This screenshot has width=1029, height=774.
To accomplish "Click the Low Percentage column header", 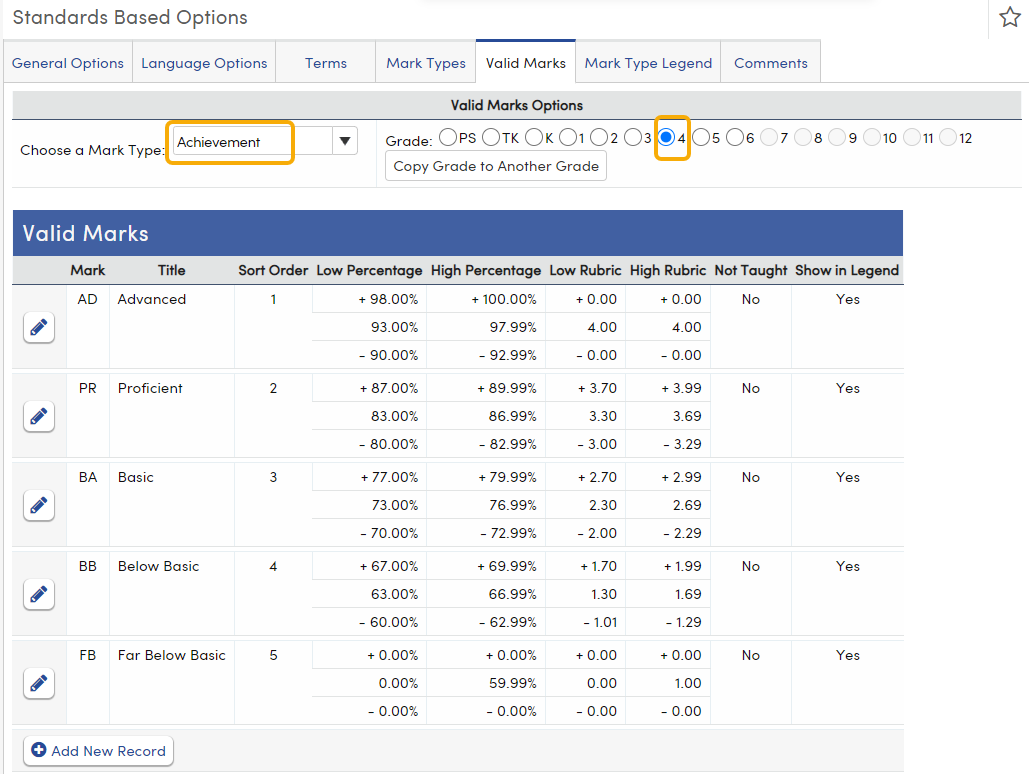I will [369, 270].
